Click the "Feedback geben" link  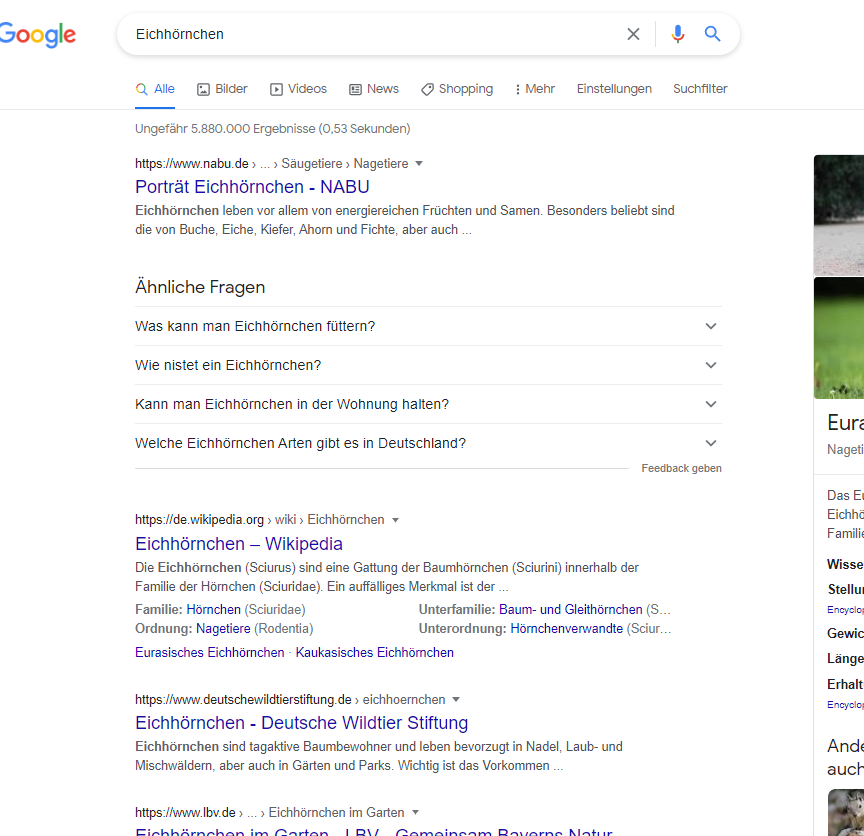pyautogui.click(x=681, y=467)
